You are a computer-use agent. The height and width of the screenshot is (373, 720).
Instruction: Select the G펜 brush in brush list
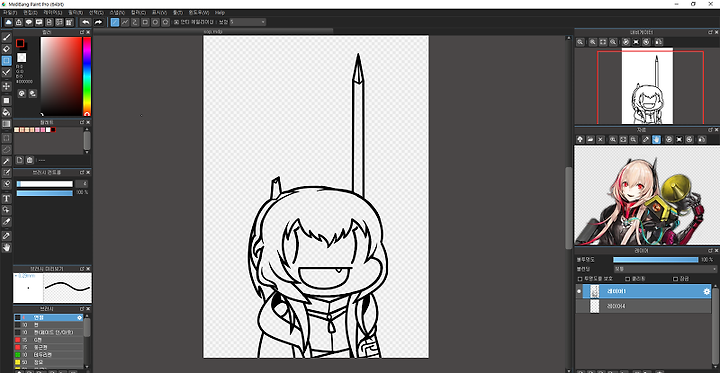tap(48, 340)
